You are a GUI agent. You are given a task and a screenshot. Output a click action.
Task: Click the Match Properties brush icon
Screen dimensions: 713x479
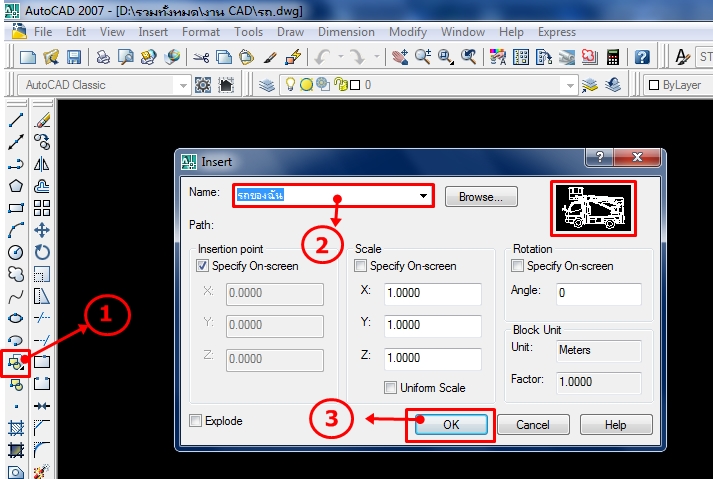click(270, 57)
